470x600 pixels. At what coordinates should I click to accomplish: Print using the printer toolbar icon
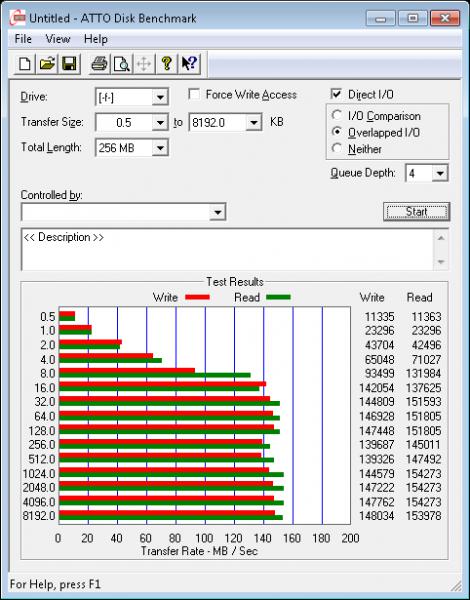99,64
